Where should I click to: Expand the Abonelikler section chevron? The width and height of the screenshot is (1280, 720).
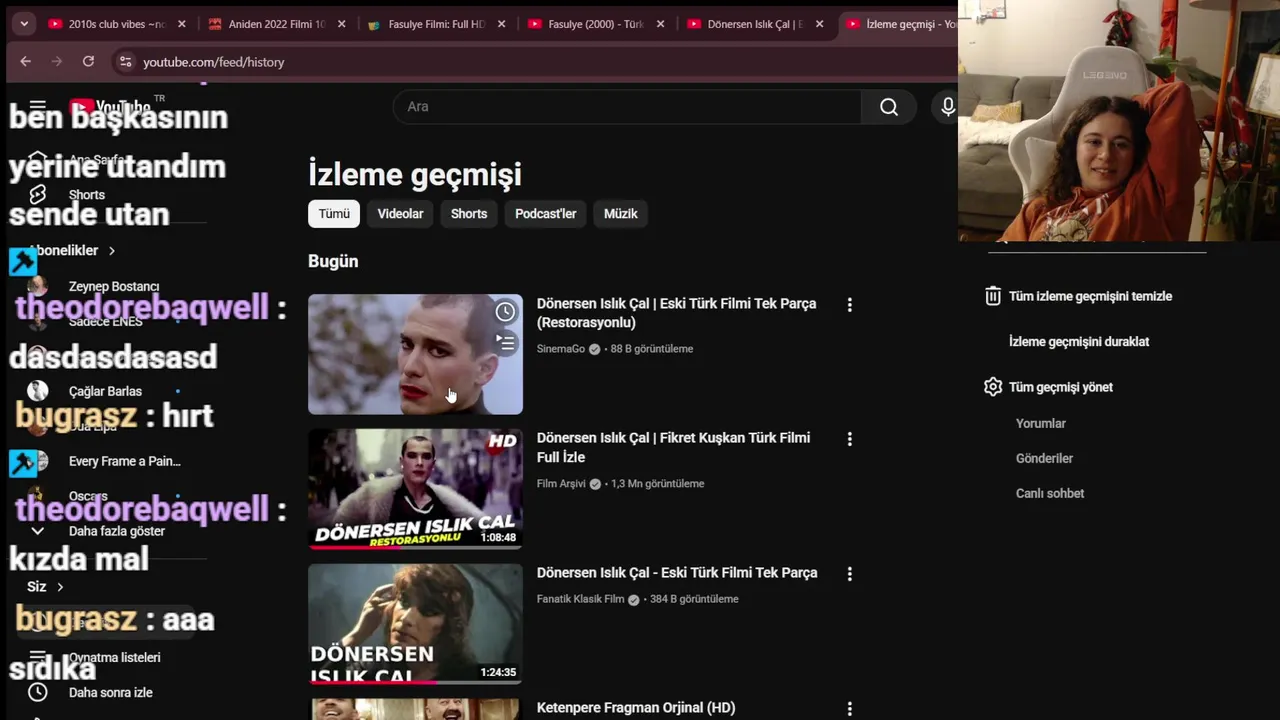[x=112, y=251]
